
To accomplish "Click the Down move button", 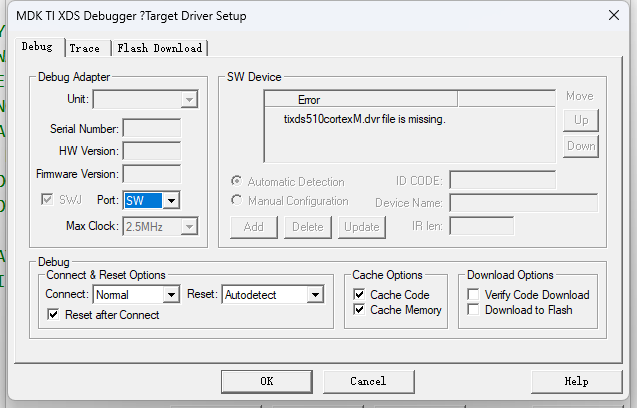I will pyautogui.click(x=581, y=146).
